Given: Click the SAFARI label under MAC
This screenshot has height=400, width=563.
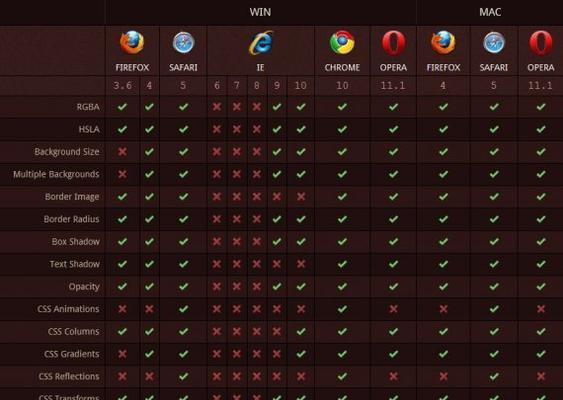Looking at the screenshot, I should 494,68.
